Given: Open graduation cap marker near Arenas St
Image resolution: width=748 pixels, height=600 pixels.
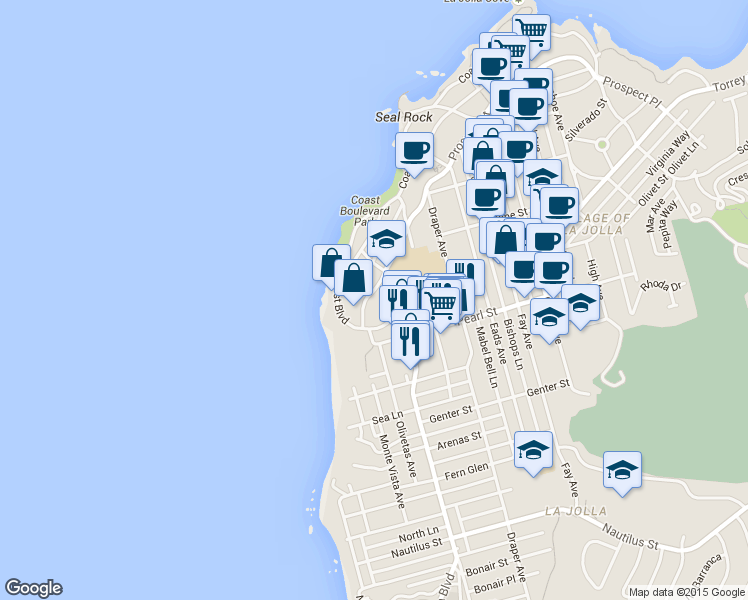Looking at the screenshot, I should [x=533, y=449].
